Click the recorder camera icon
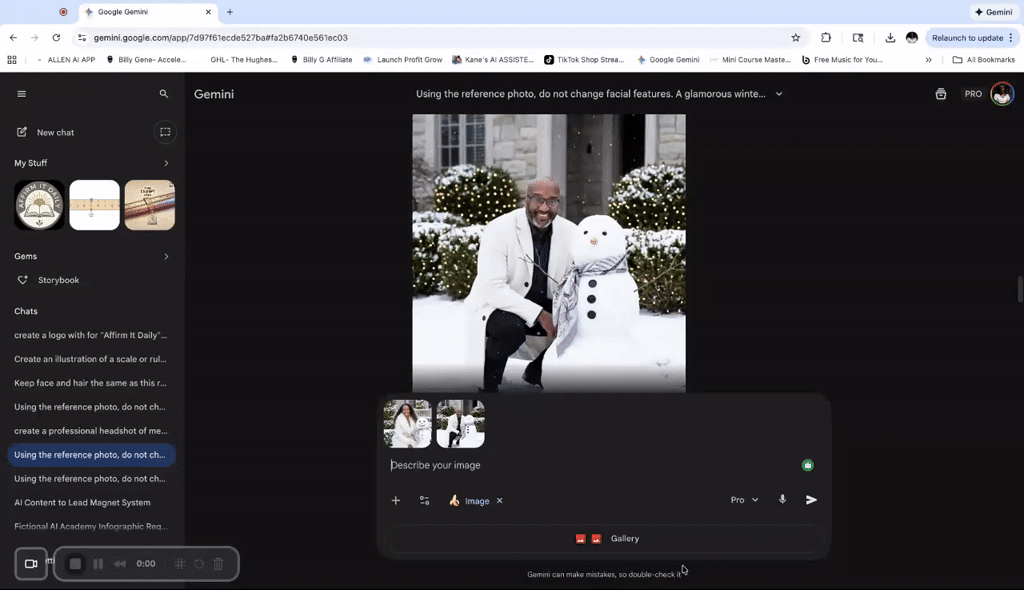Image resolution: width=1024 pixels, height=590 pixels. click(31, 564)
